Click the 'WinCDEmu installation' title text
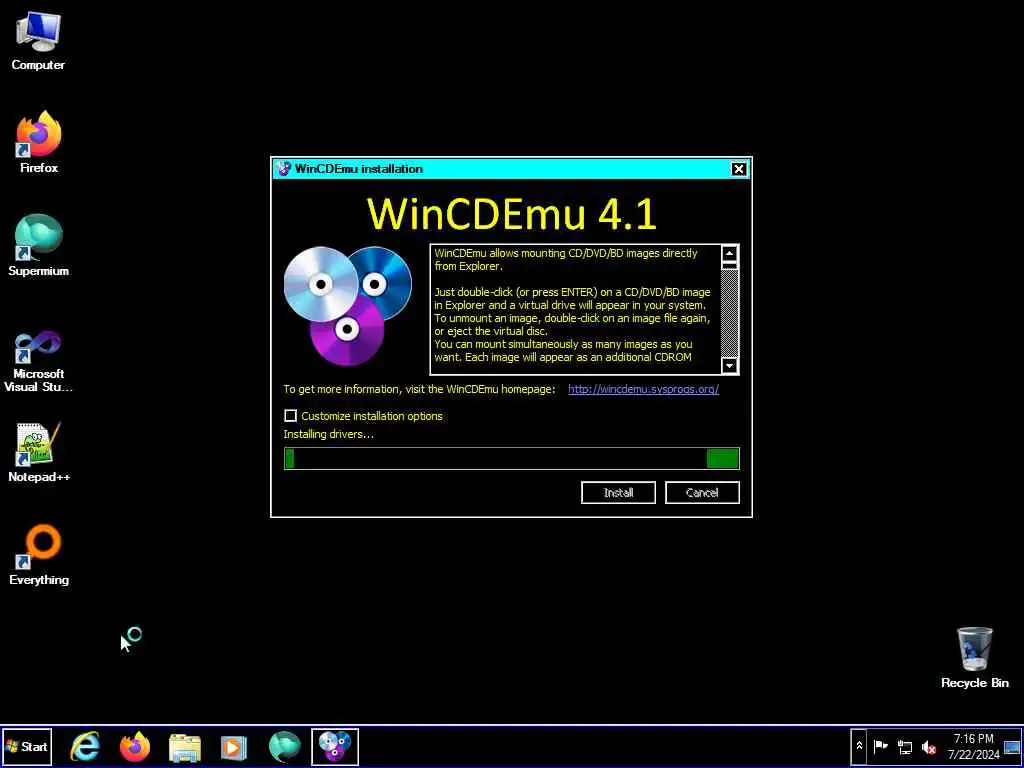The height and width of the screenshot is (768, 1024). coord(359,169)
